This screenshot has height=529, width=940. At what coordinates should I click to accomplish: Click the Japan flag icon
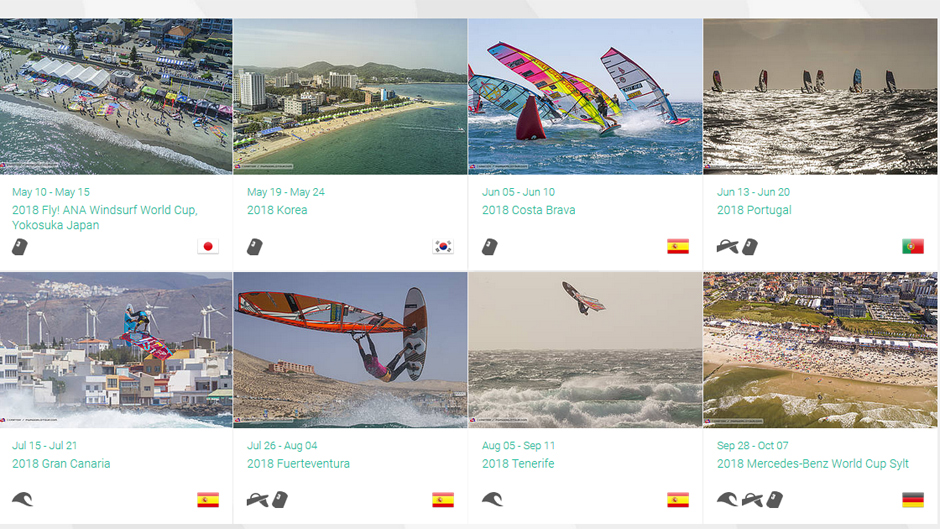[x=208, y=247]
